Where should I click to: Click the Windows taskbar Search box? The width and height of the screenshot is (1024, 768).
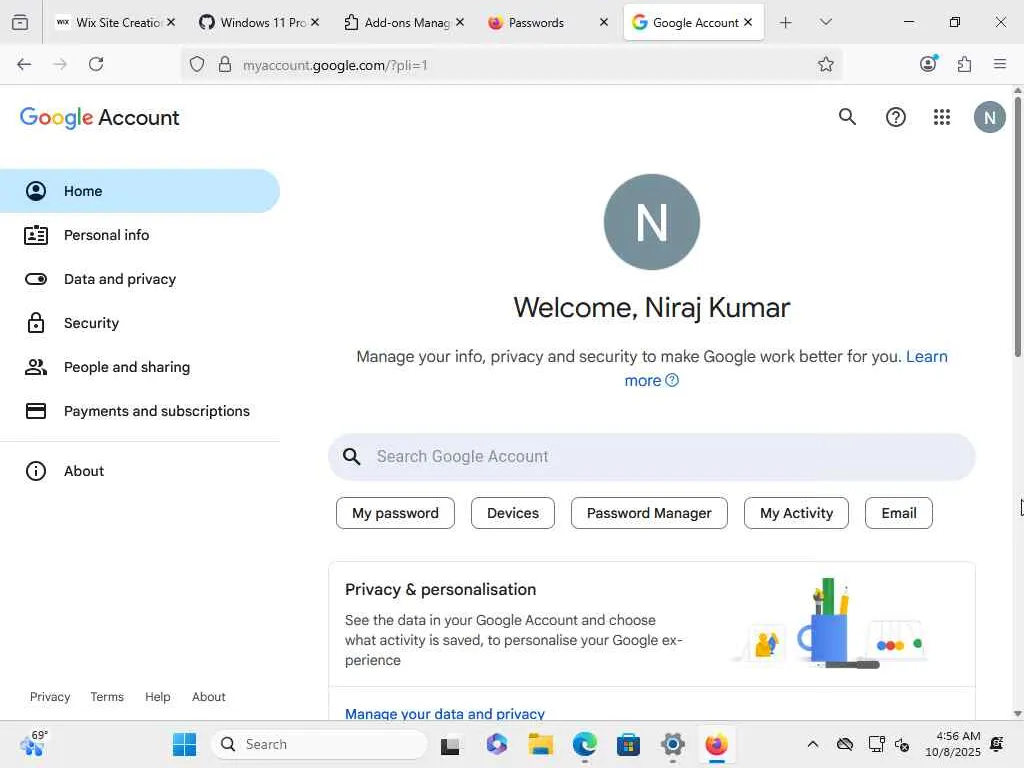319,744
